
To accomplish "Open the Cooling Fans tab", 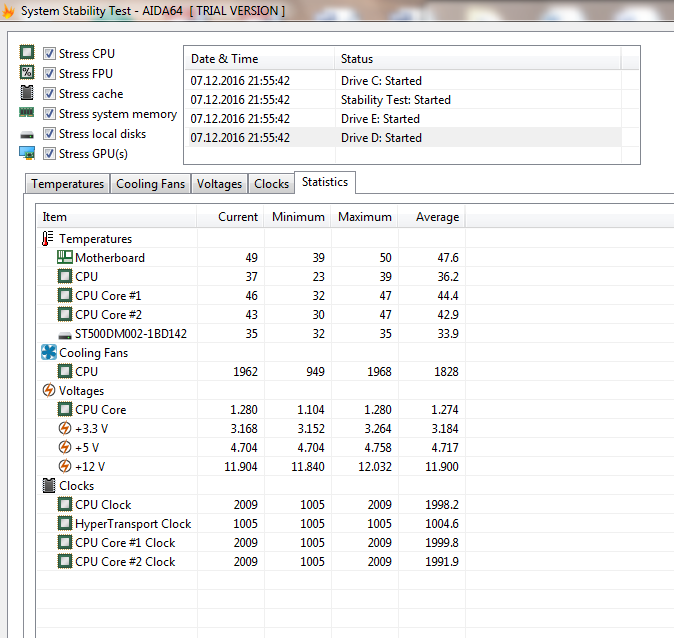I will [150, 184].
